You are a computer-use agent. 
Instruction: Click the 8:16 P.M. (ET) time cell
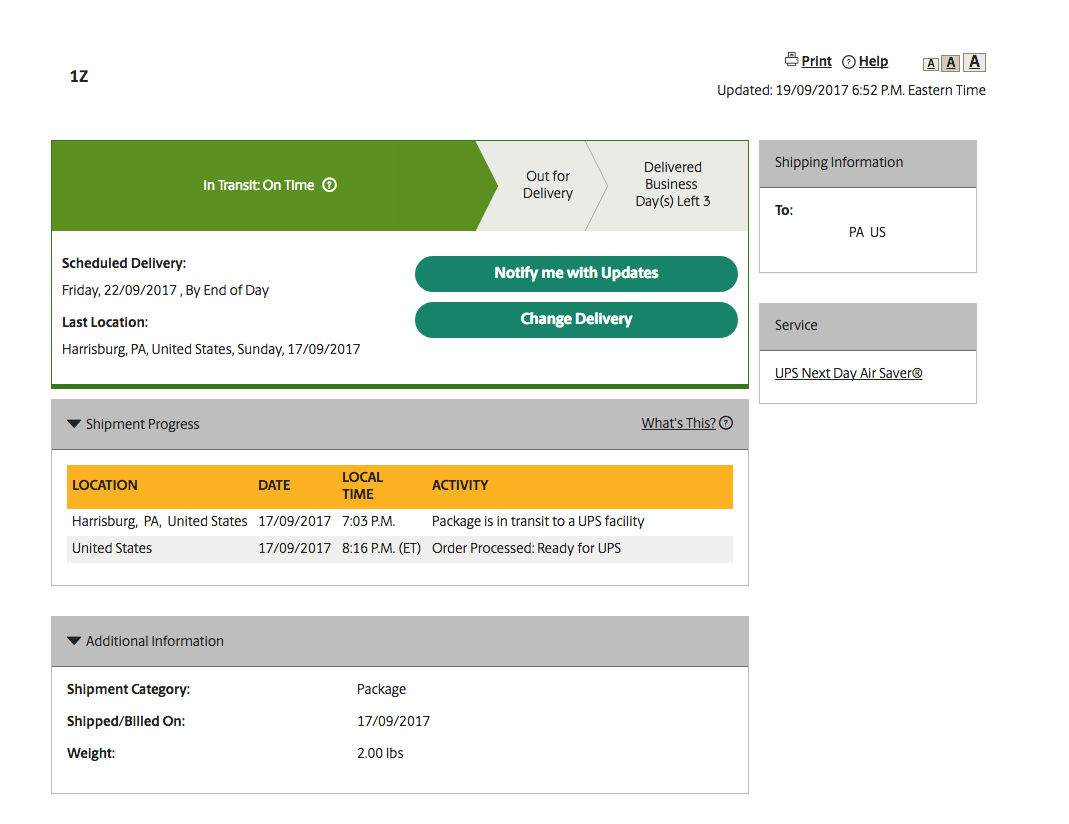click(381, 549)
